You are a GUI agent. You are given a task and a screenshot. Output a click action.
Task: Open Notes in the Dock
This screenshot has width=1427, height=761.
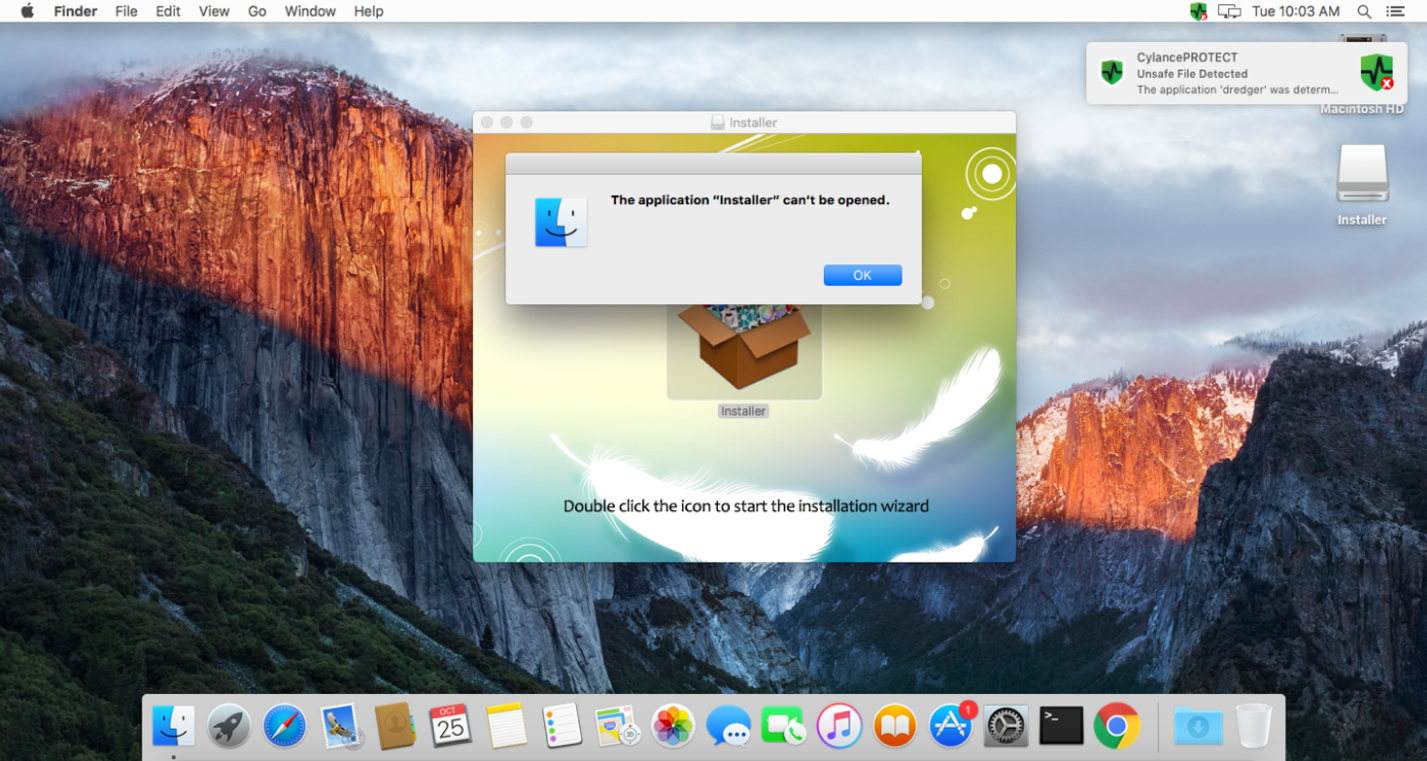coord(506,725)
